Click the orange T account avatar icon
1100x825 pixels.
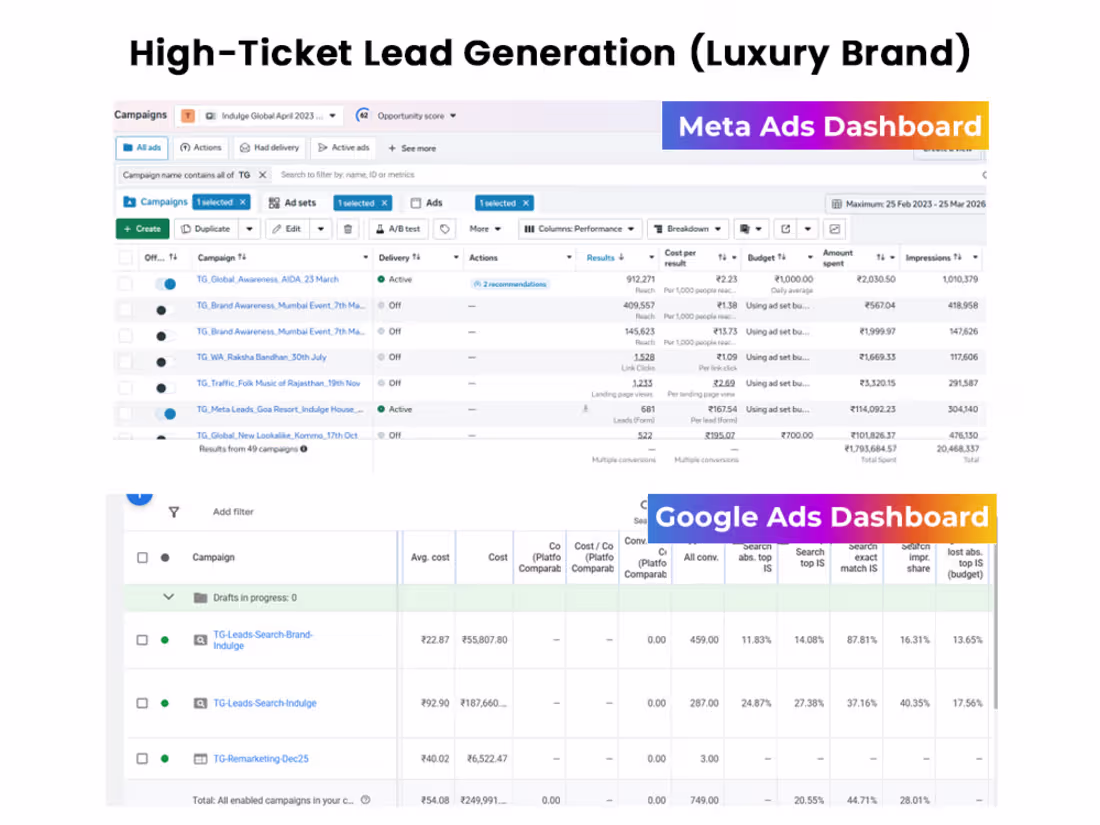click(x=188, y=116)
